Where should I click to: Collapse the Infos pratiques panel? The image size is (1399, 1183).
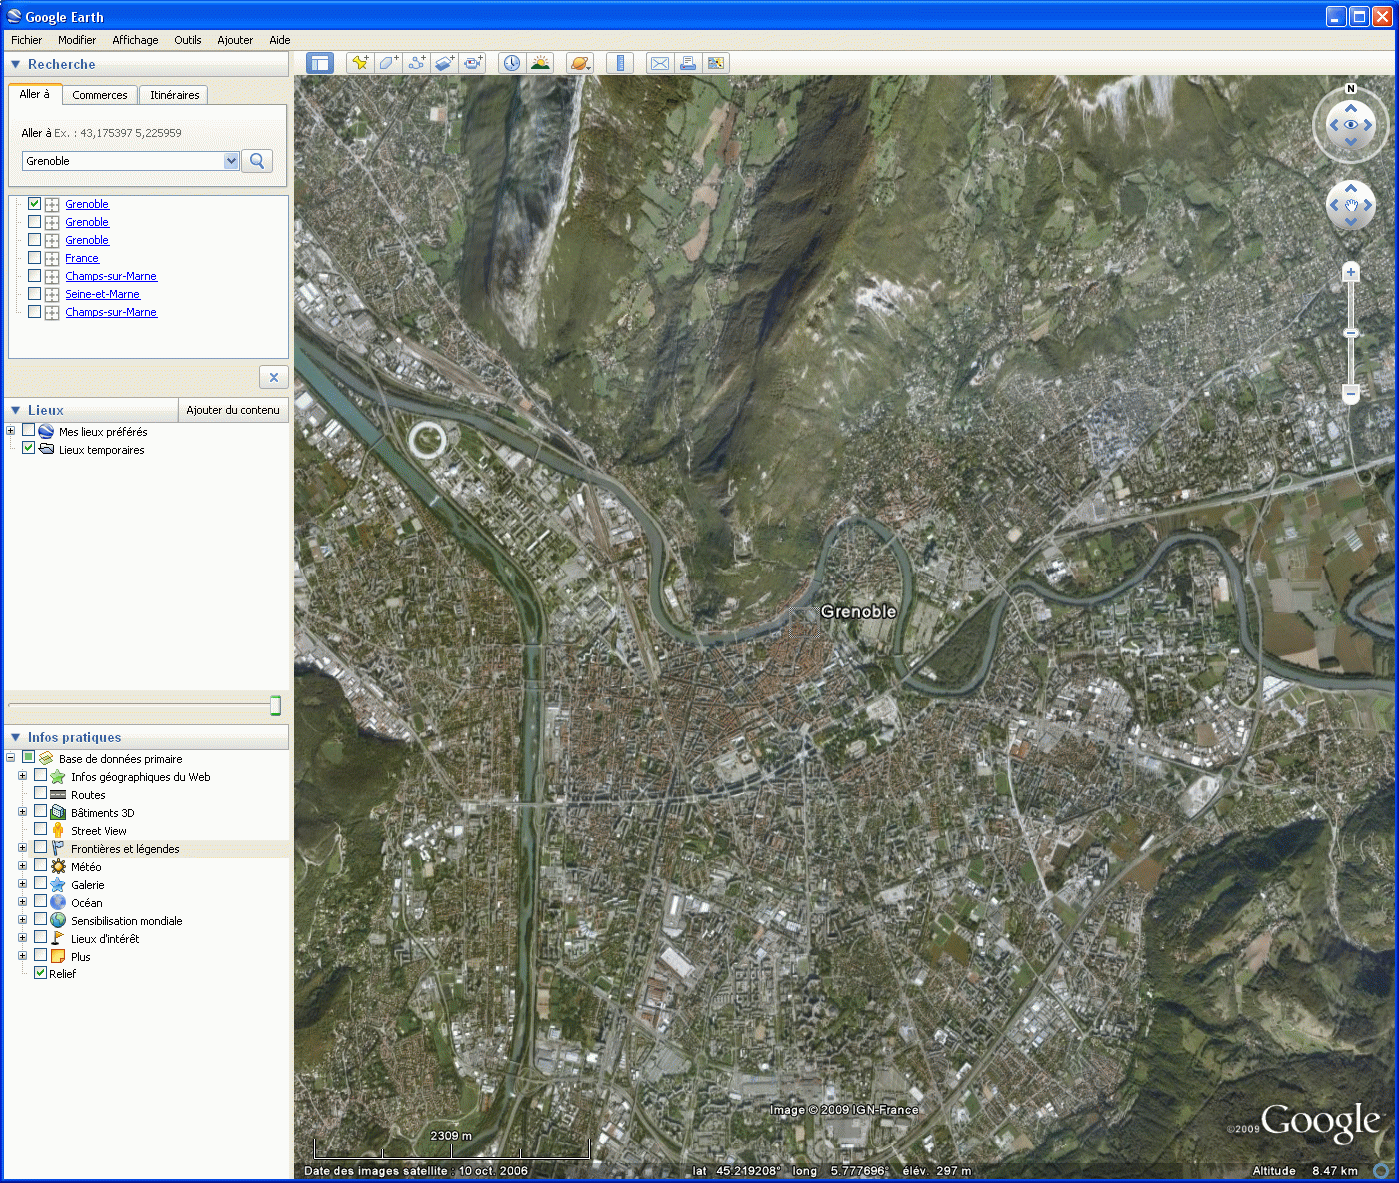point(16,737)
